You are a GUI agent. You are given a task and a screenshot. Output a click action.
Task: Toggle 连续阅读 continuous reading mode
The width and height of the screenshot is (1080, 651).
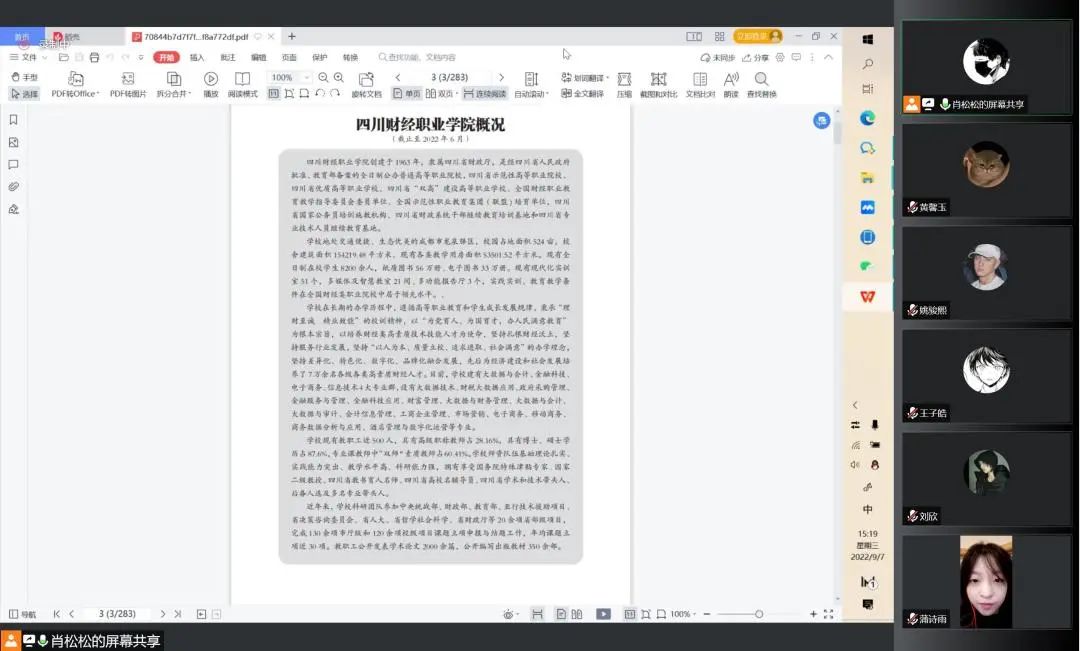(x=484, y=94)
